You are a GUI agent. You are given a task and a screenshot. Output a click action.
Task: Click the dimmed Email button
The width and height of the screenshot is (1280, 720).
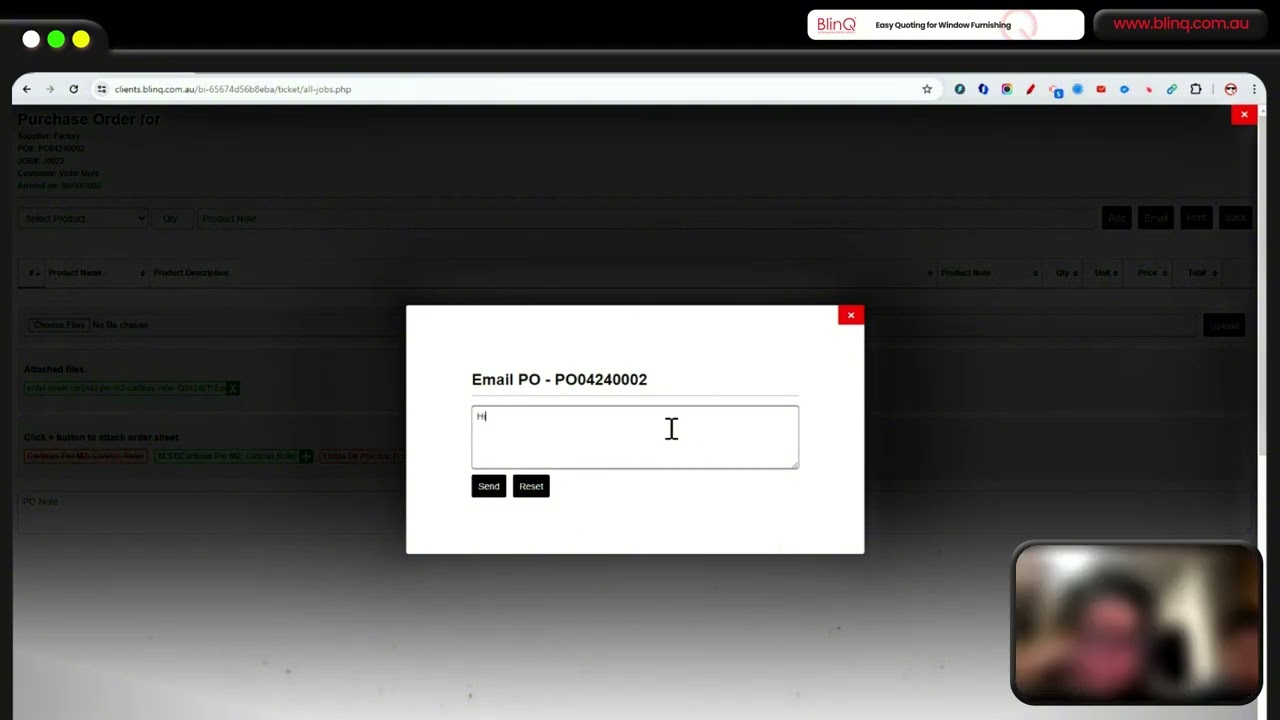click(1155, 218)
